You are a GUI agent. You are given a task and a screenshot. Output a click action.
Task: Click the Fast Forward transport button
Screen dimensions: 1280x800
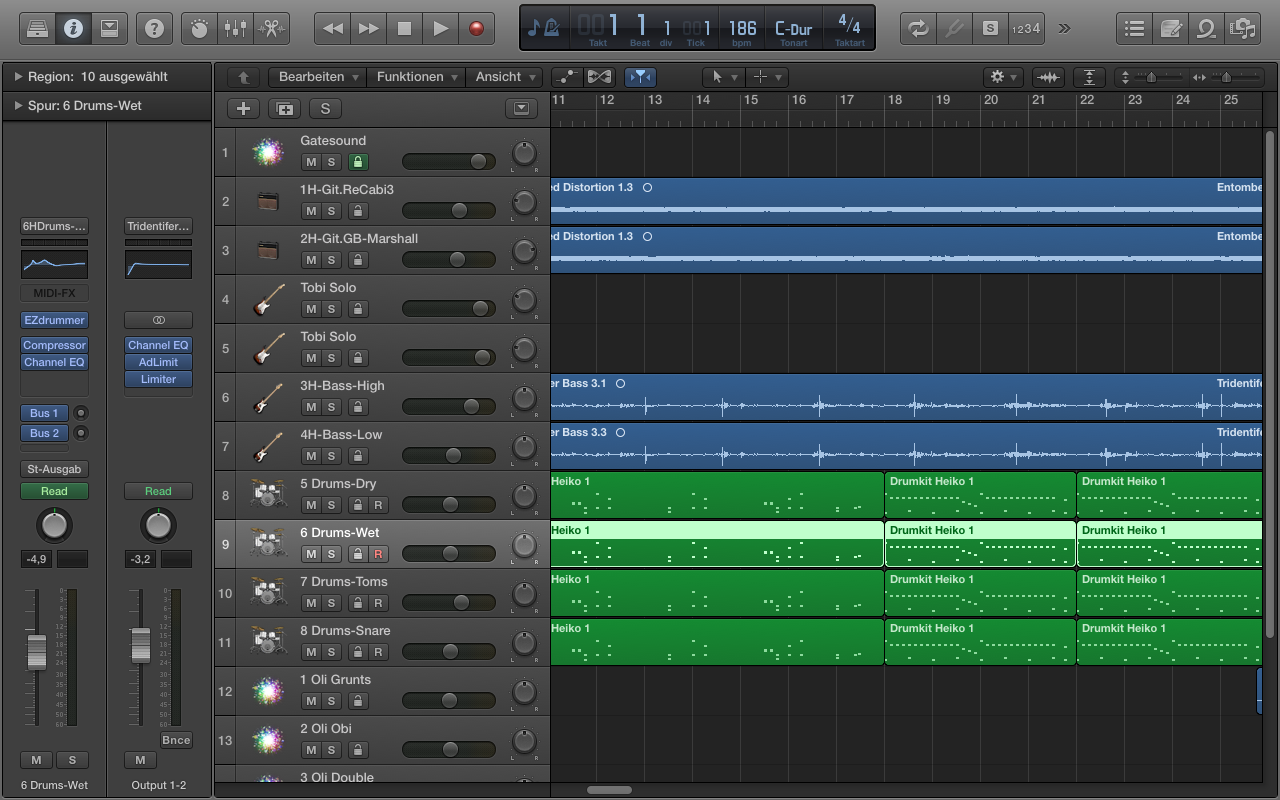369,28
